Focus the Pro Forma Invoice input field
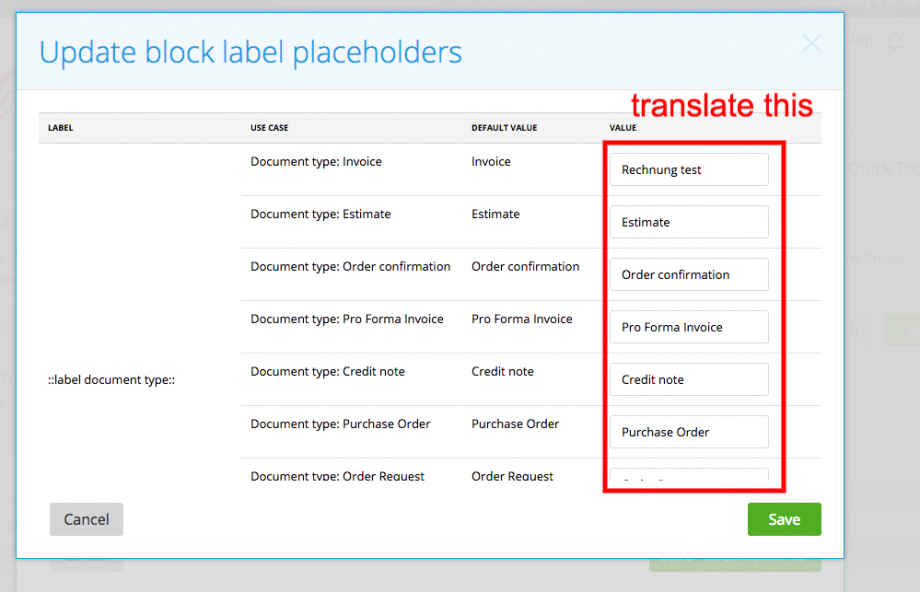 [688, 327]
